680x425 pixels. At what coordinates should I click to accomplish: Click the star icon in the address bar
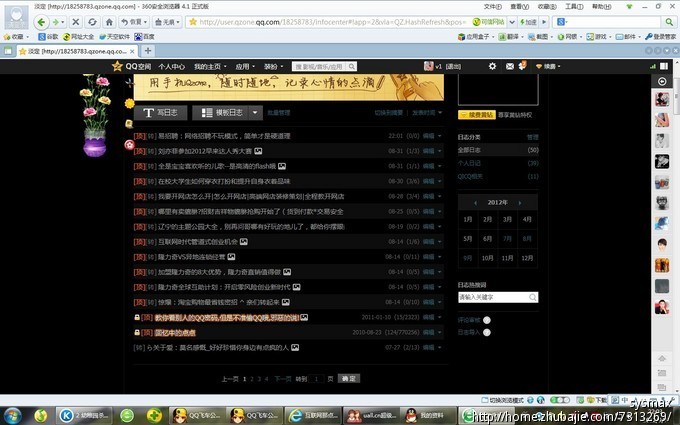coord(193,22)
